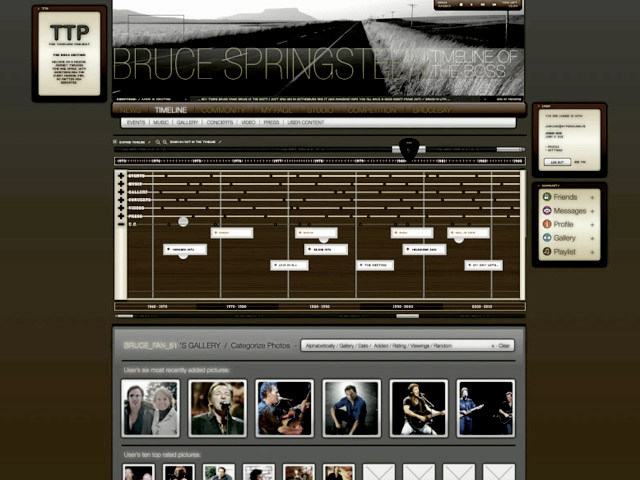Select the Concerts sub-menu item

click(x=220, y=122)
